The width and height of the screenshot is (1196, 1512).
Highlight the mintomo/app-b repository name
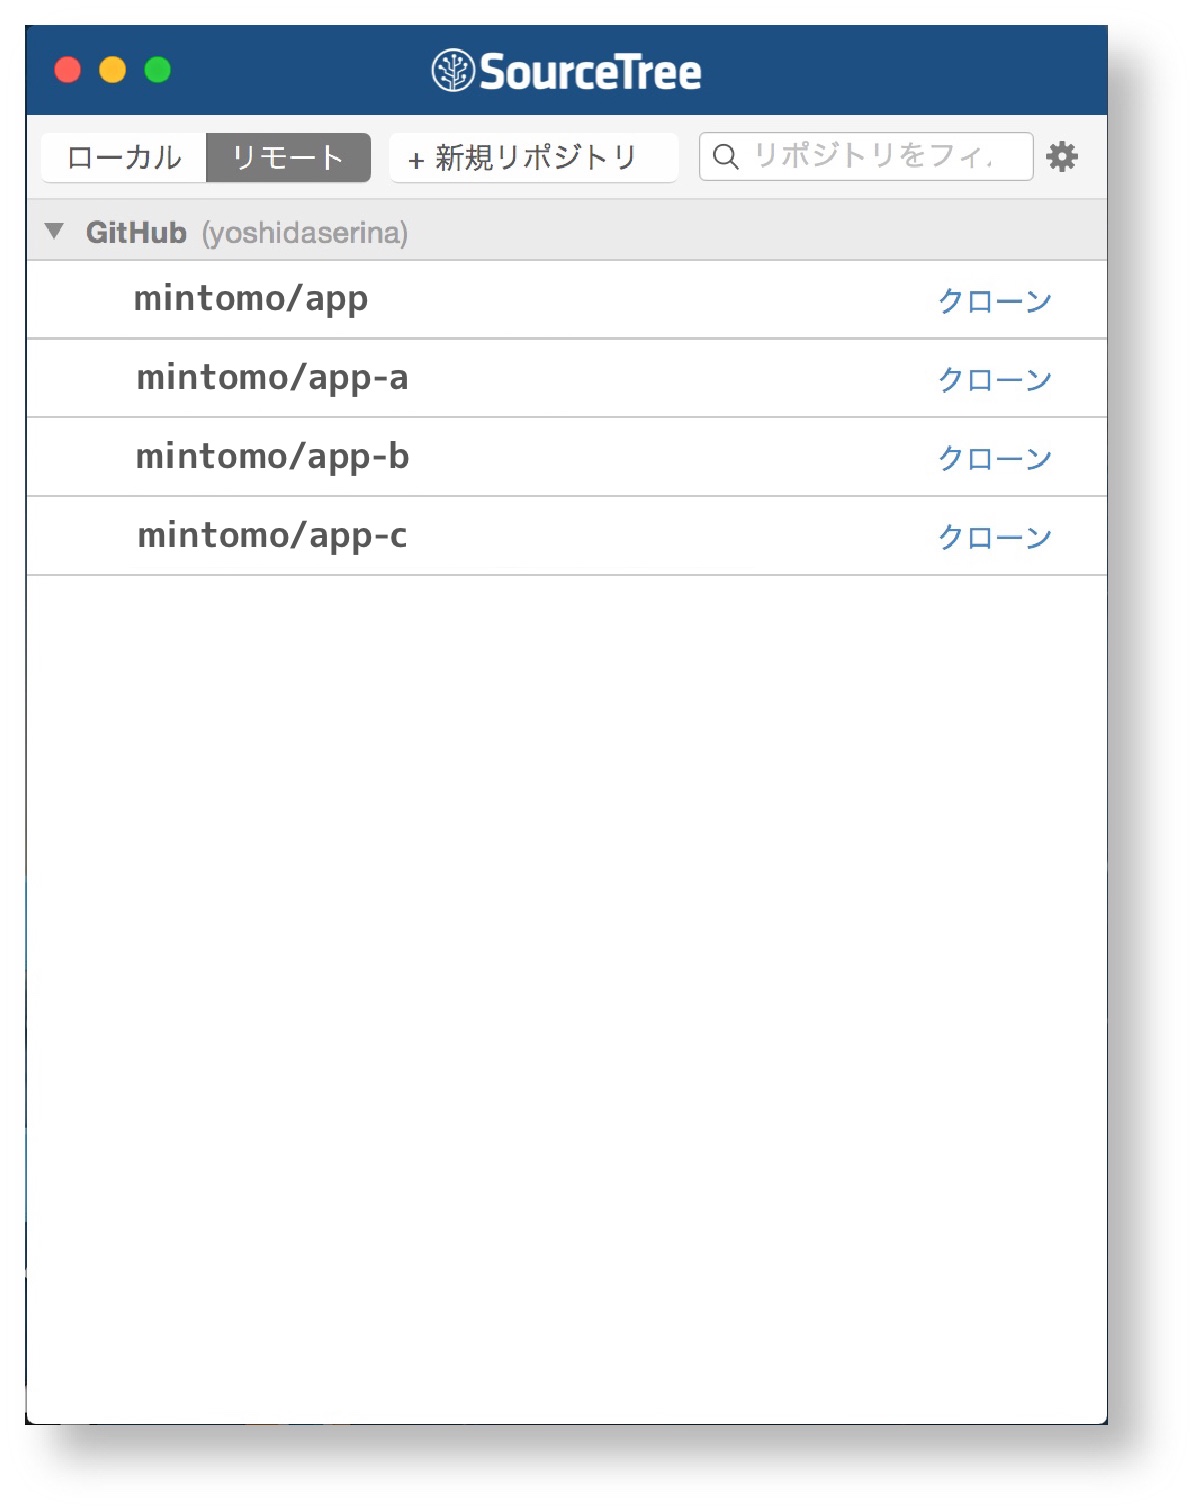pyautogui.click(x=272, y=457)
